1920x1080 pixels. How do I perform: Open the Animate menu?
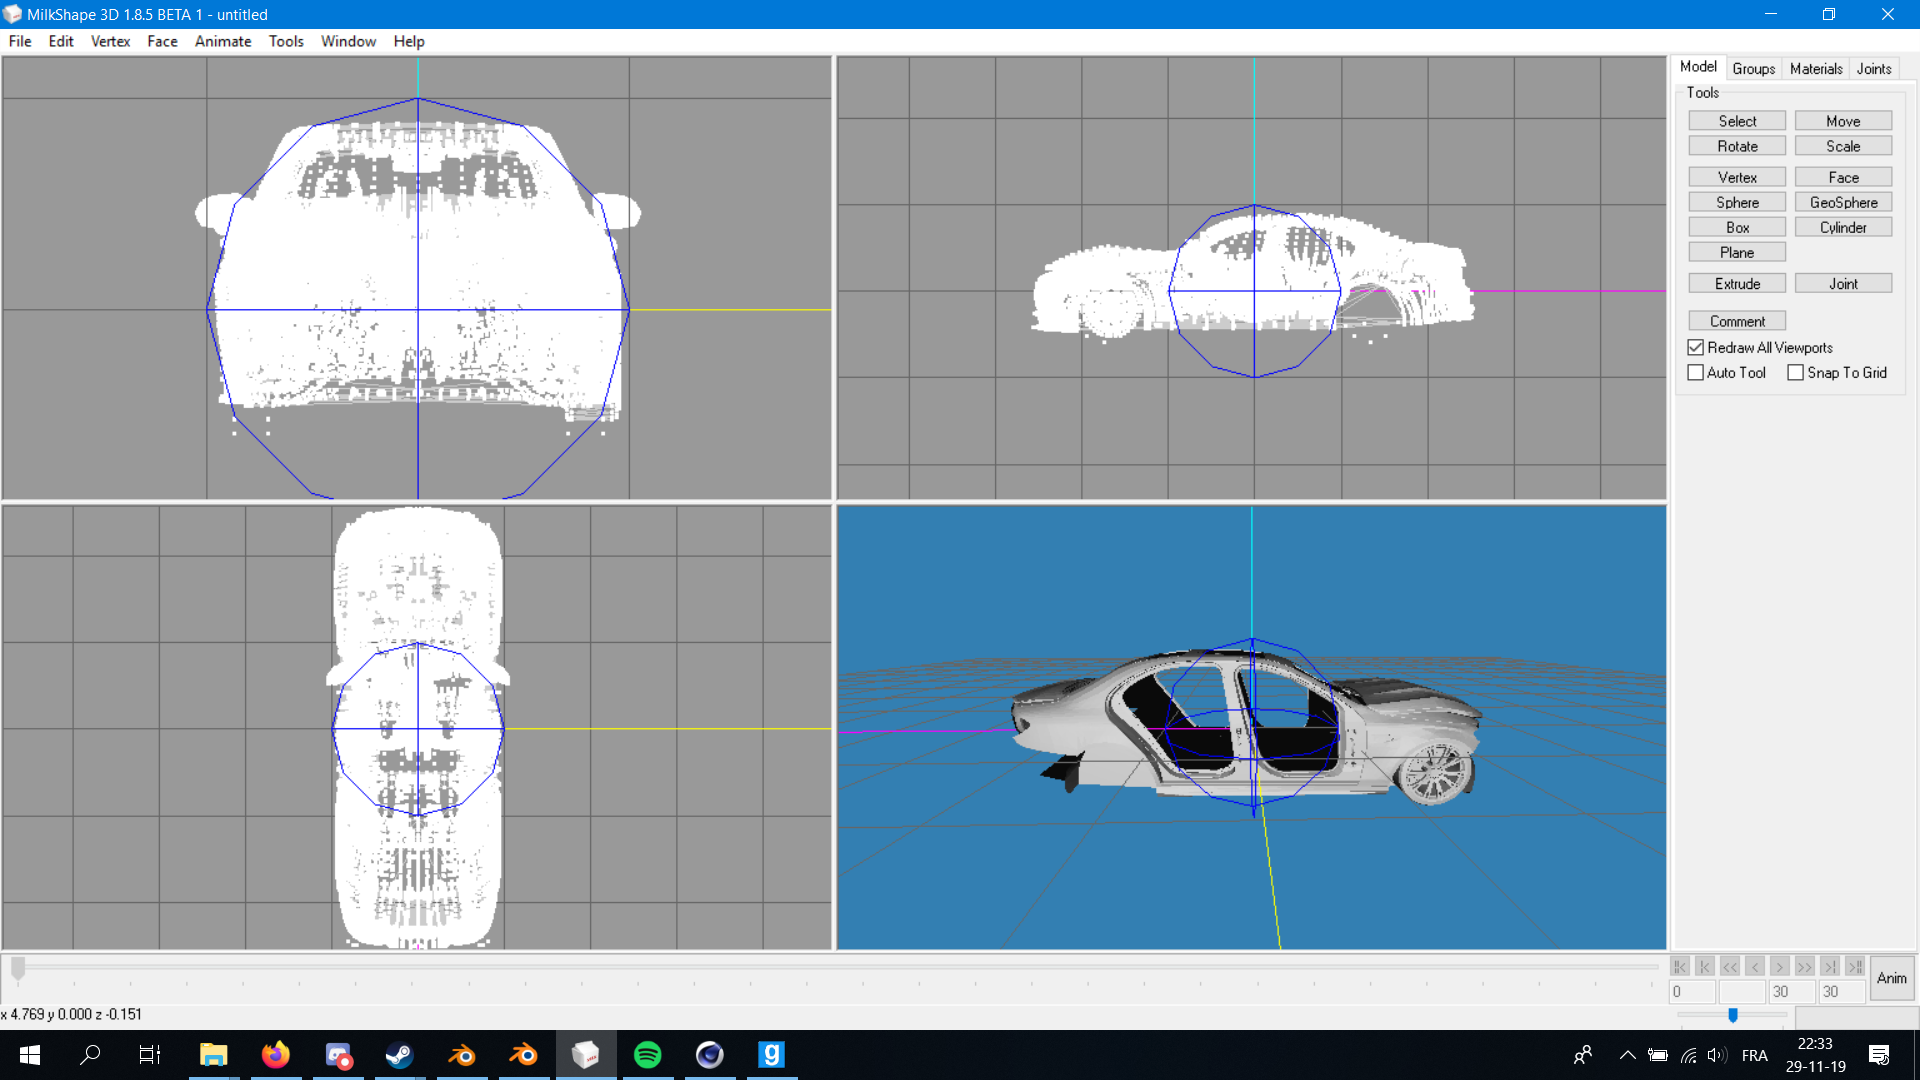coord(223,41)
